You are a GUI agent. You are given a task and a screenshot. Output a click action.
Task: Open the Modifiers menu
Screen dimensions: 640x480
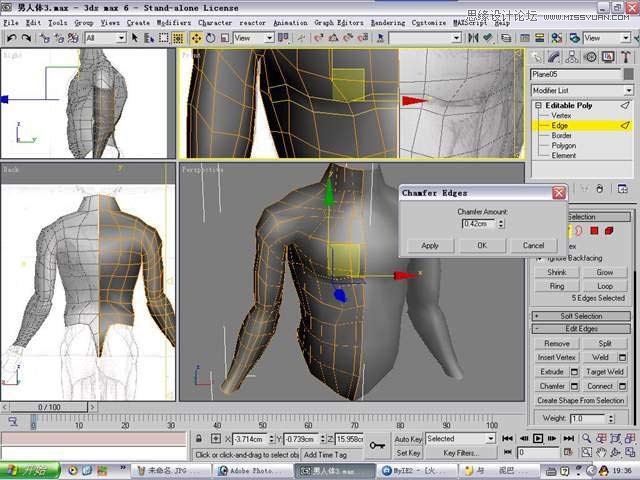click(173, 22)
